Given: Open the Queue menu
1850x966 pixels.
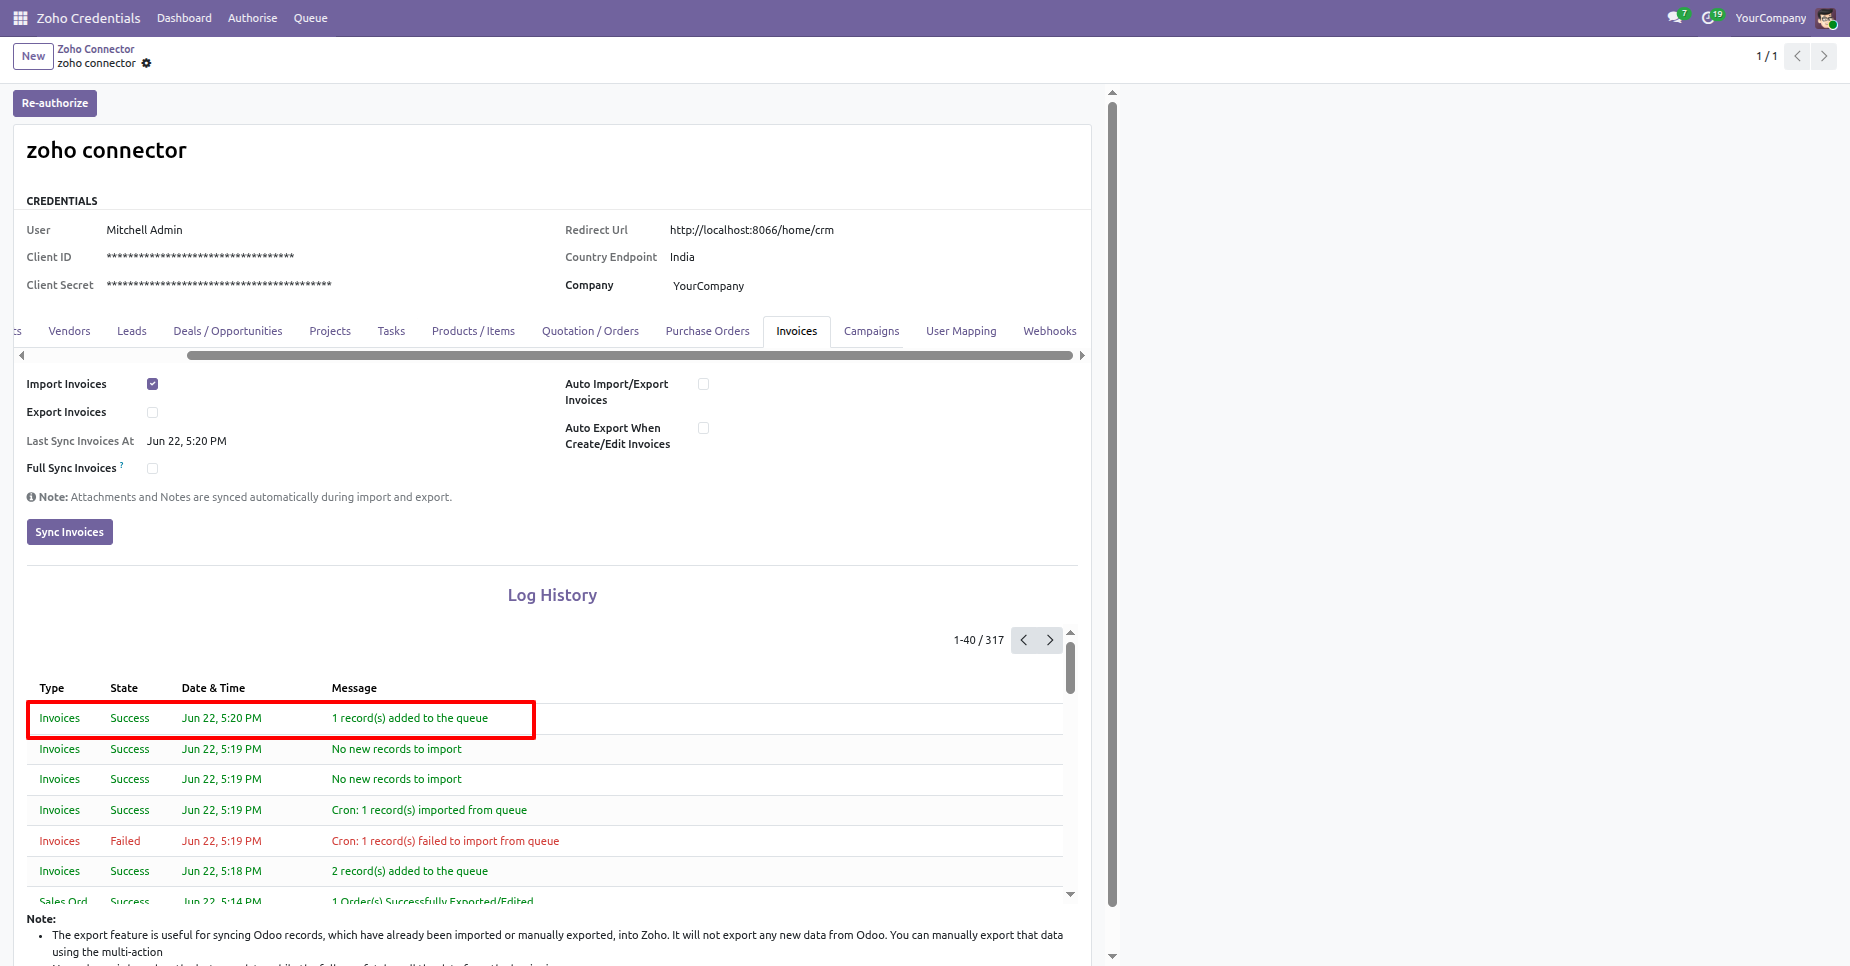Looking at the screenshot, I should click(310, 18).
